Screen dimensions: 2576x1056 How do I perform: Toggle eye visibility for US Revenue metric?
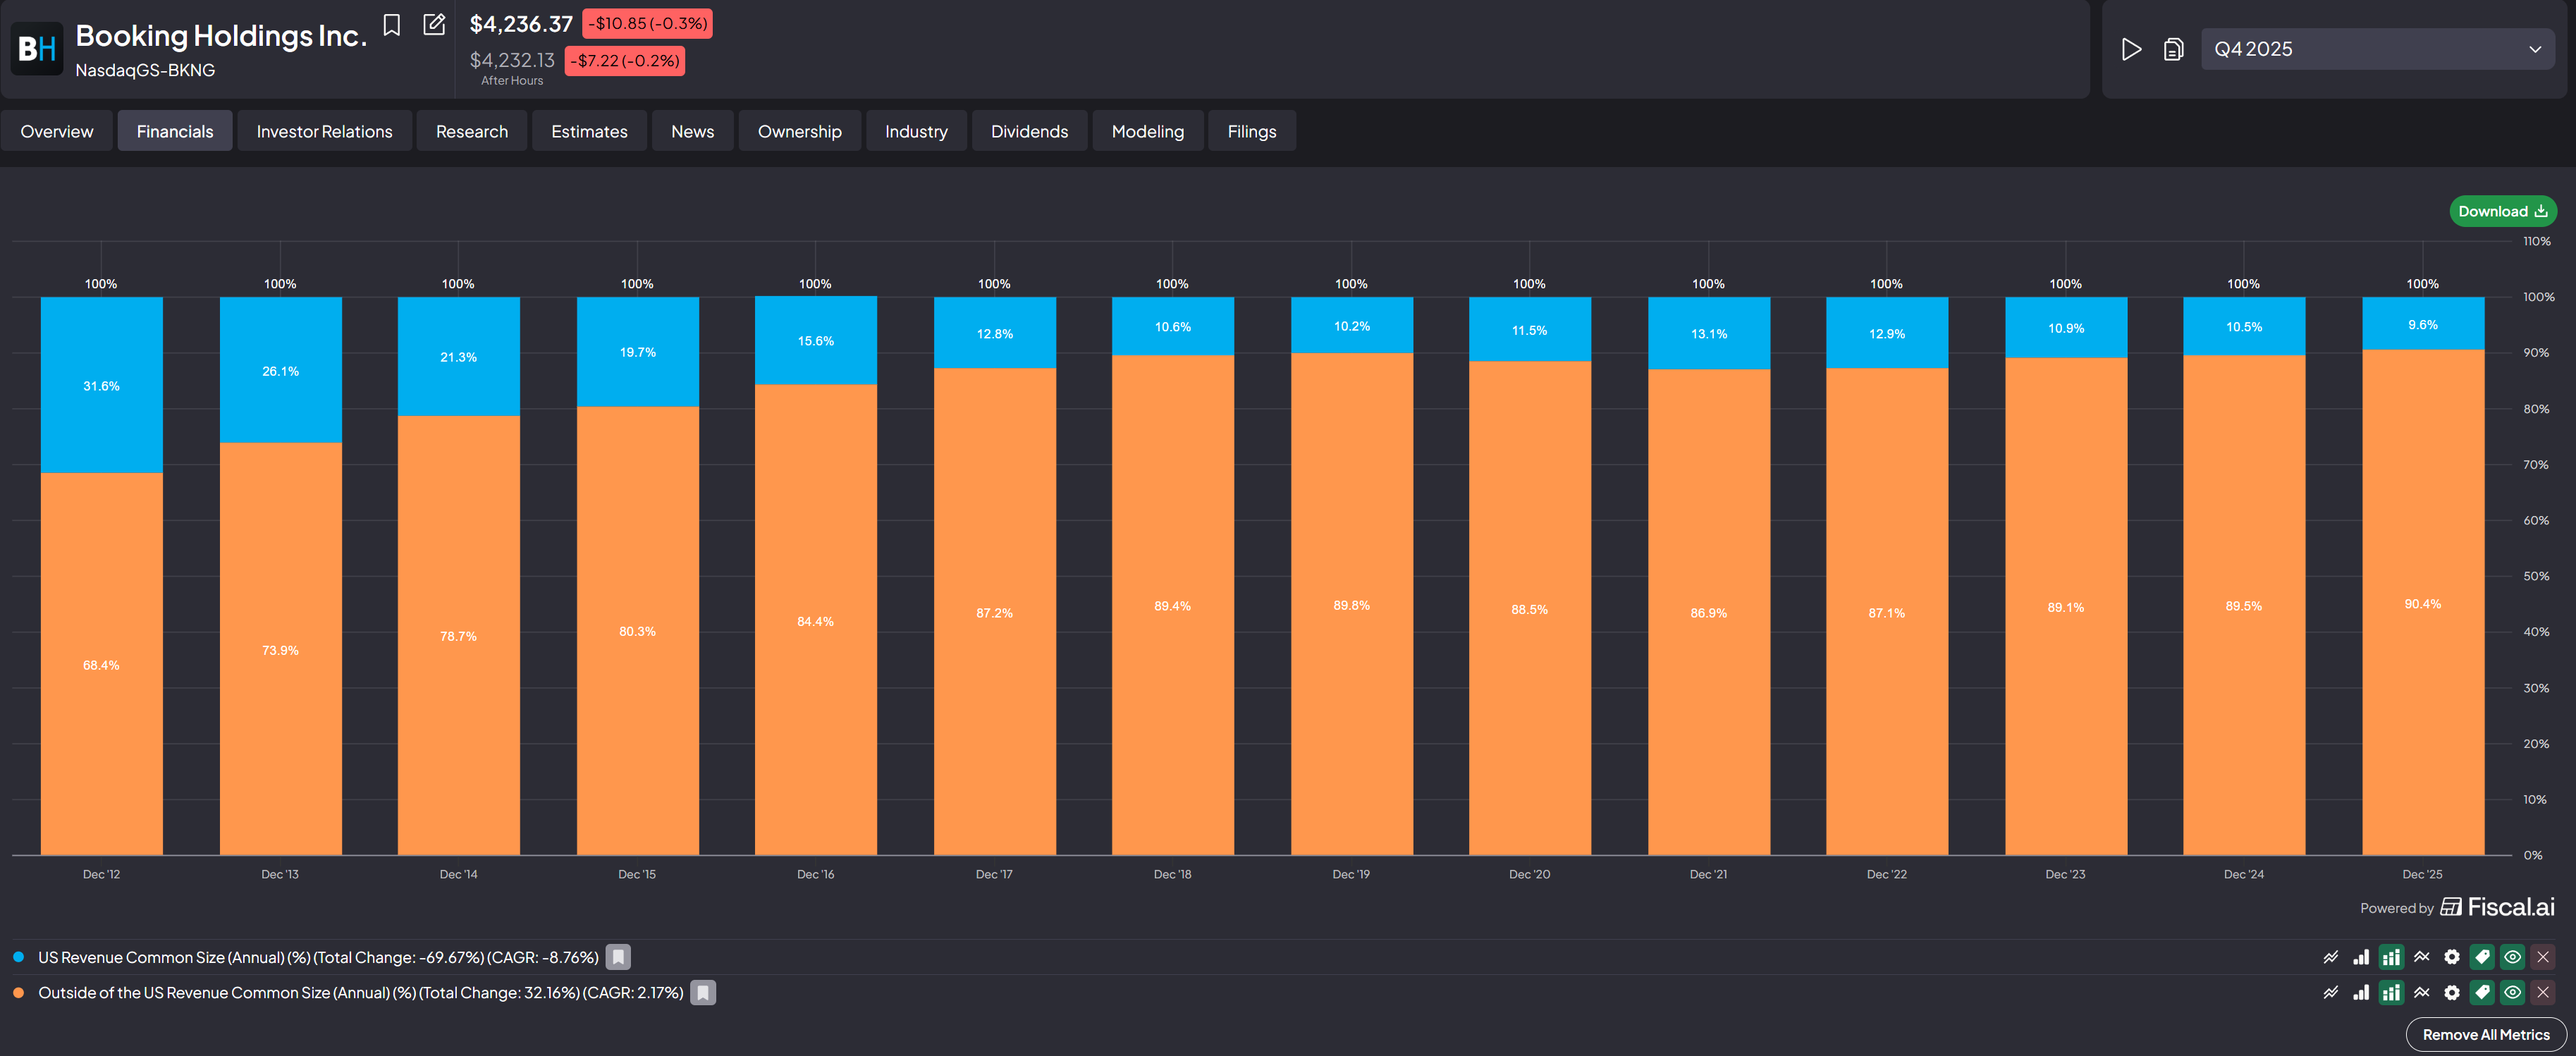2512,957
